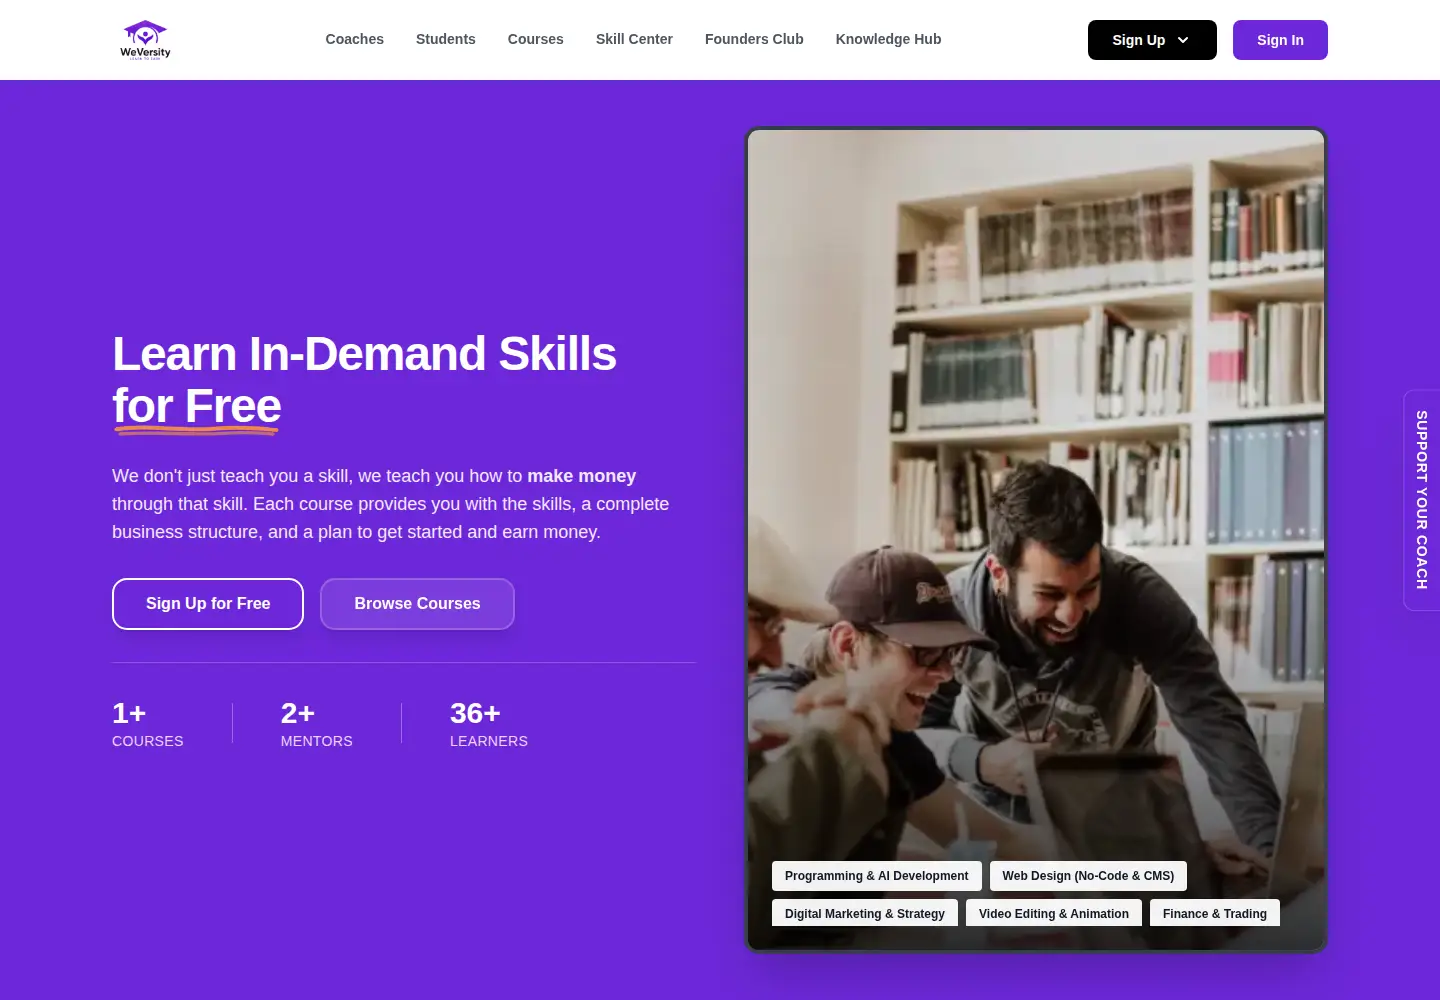Image resolution: width=1440 pixels, height=1000 pixels.
Task: Click the WeVersity logo
Action: pyautogui.click(x=145, y=40)
